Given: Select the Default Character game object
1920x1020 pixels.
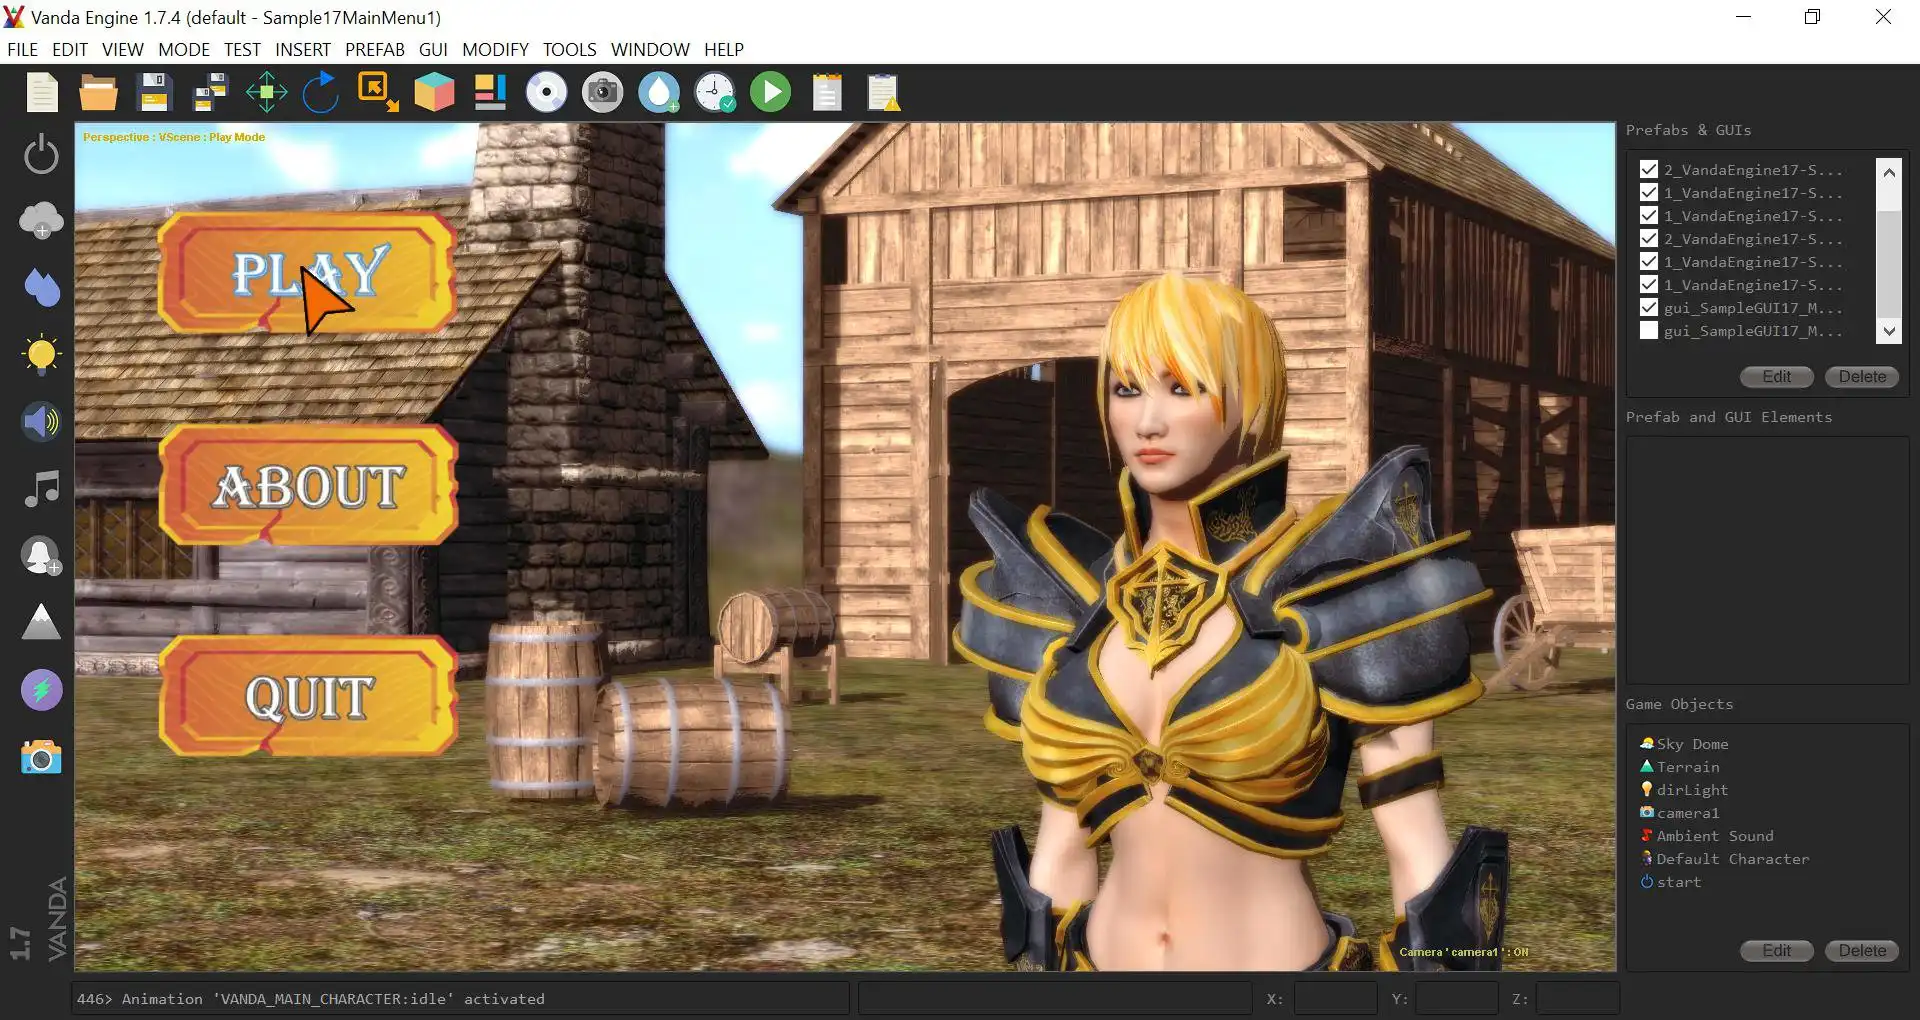Looking at the screenshot, I should (1732, 858).
